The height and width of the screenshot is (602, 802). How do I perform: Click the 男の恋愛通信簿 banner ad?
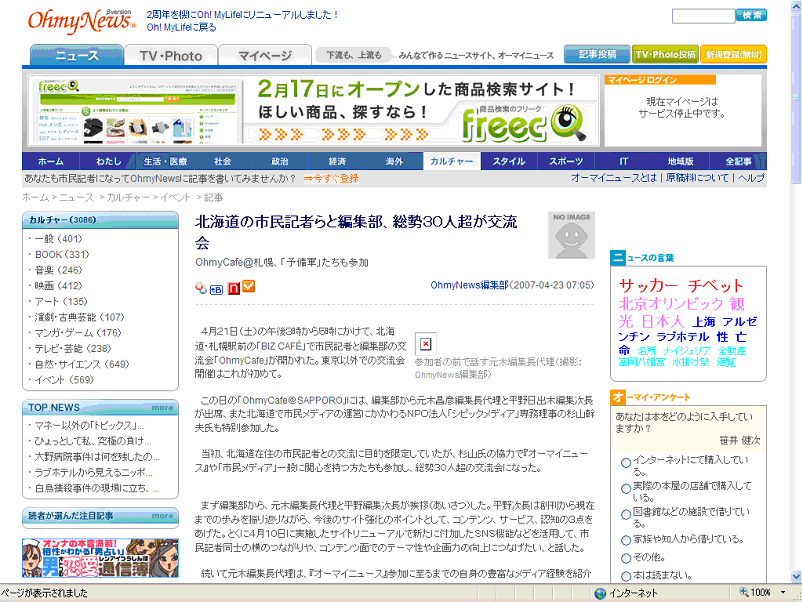point(100,558)
